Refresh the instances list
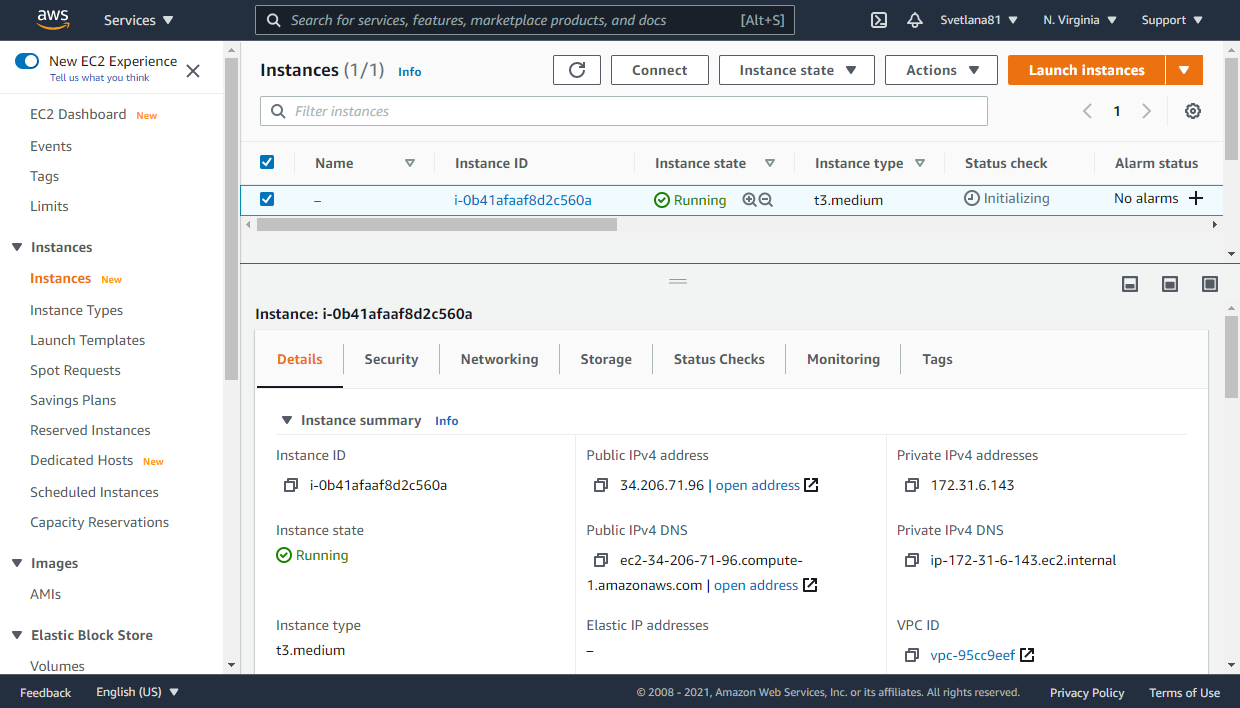 click(577, 70)
